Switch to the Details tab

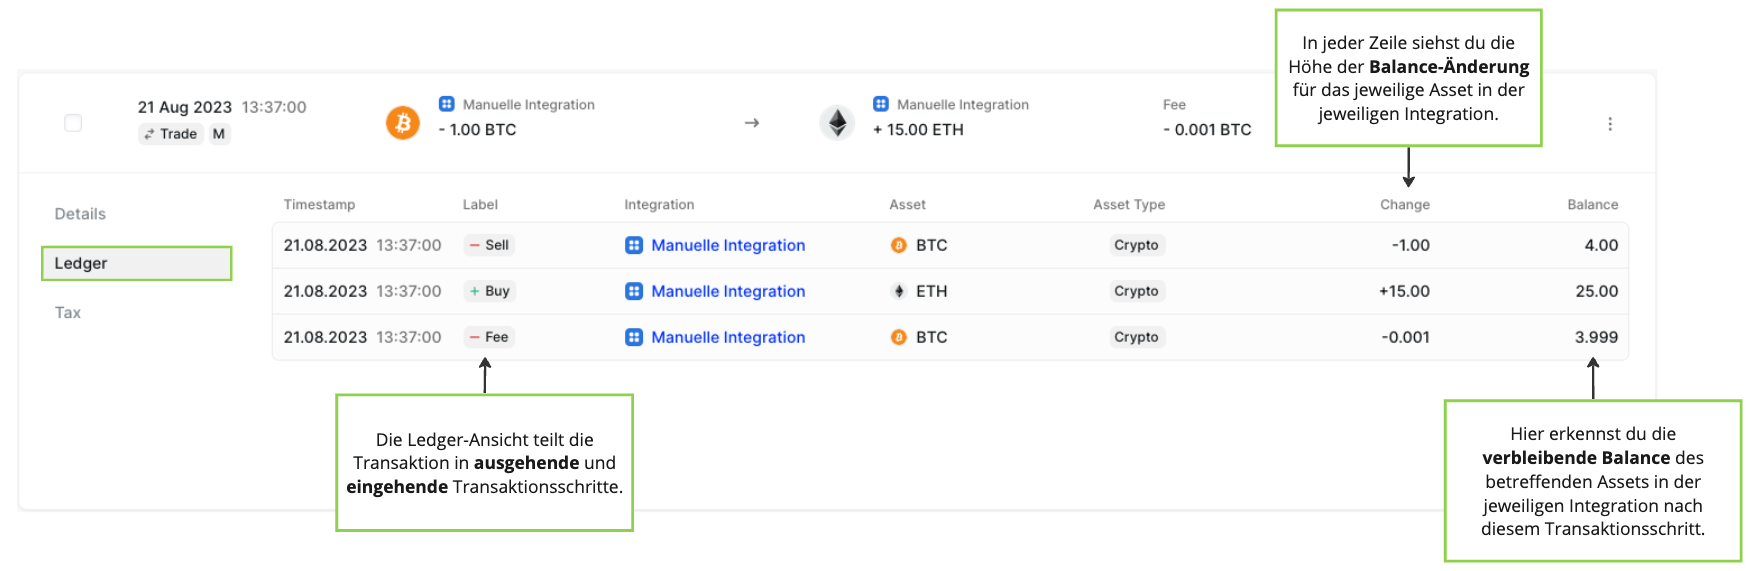tap(80, 214)
